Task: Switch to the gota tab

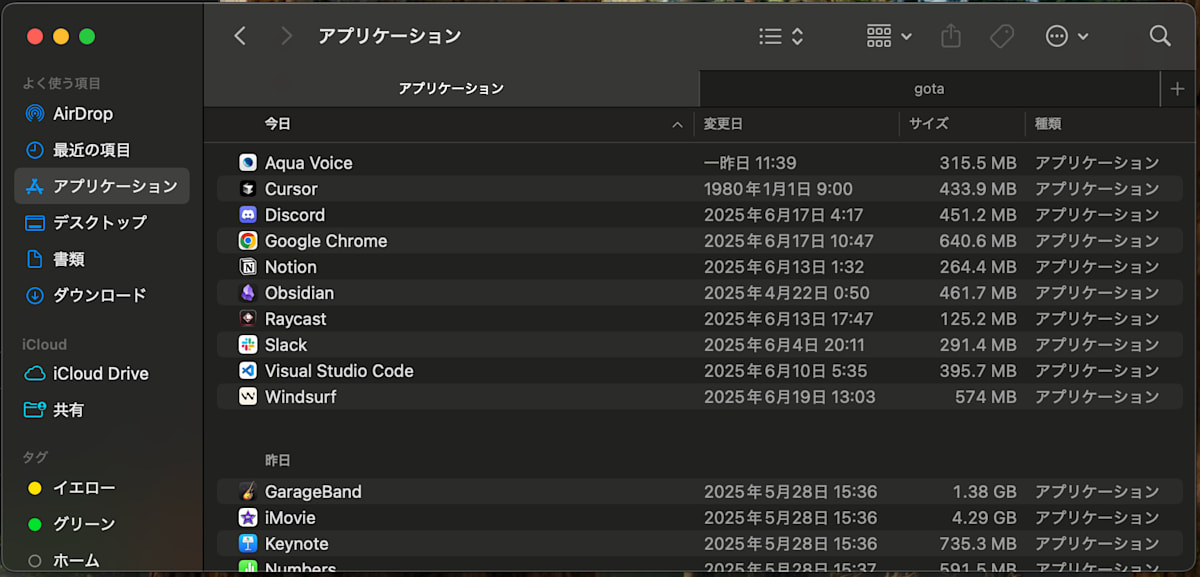Action: (929, 89)
